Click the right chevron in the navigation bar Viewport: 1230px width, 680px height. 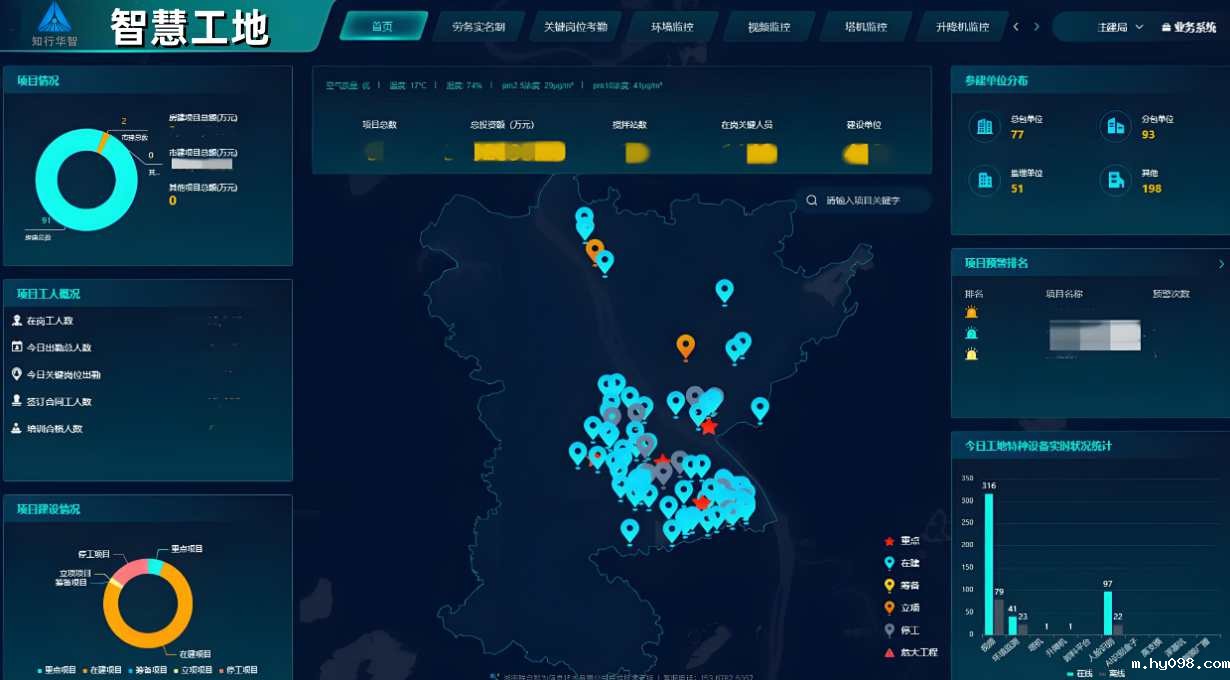1037,26
